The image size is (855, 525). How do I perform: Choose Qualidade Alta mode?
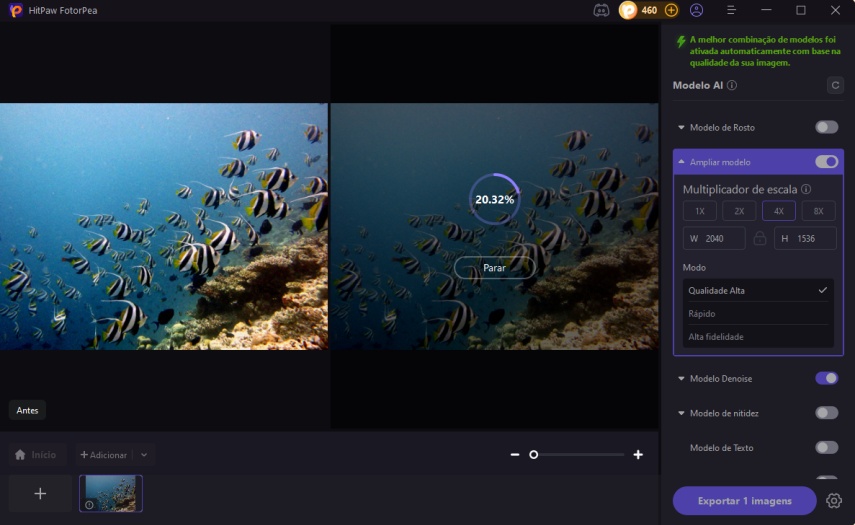pos(758,291)
